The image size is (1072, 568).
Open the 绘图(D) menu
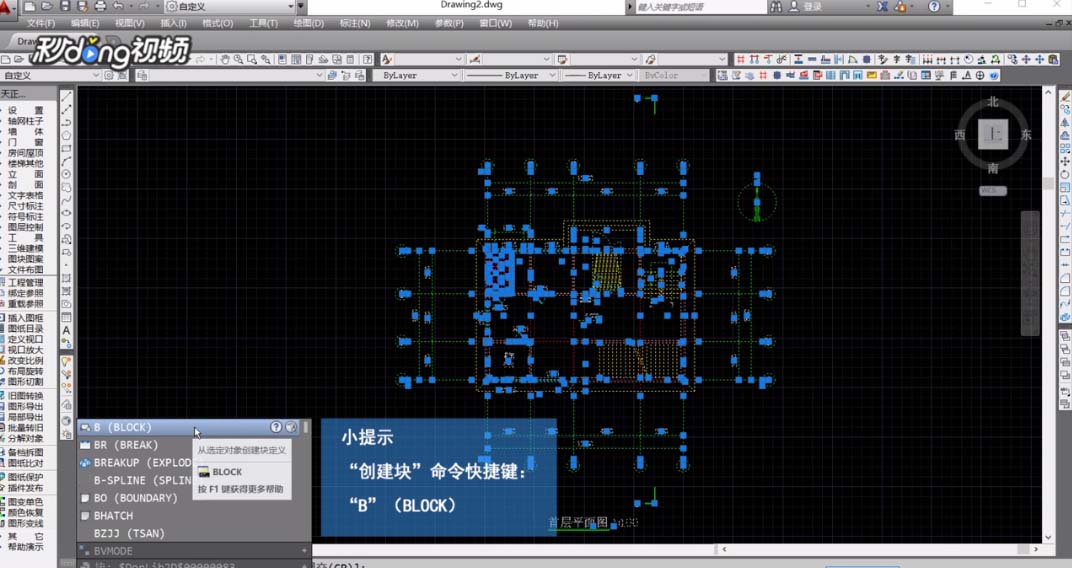click(308, 23)
